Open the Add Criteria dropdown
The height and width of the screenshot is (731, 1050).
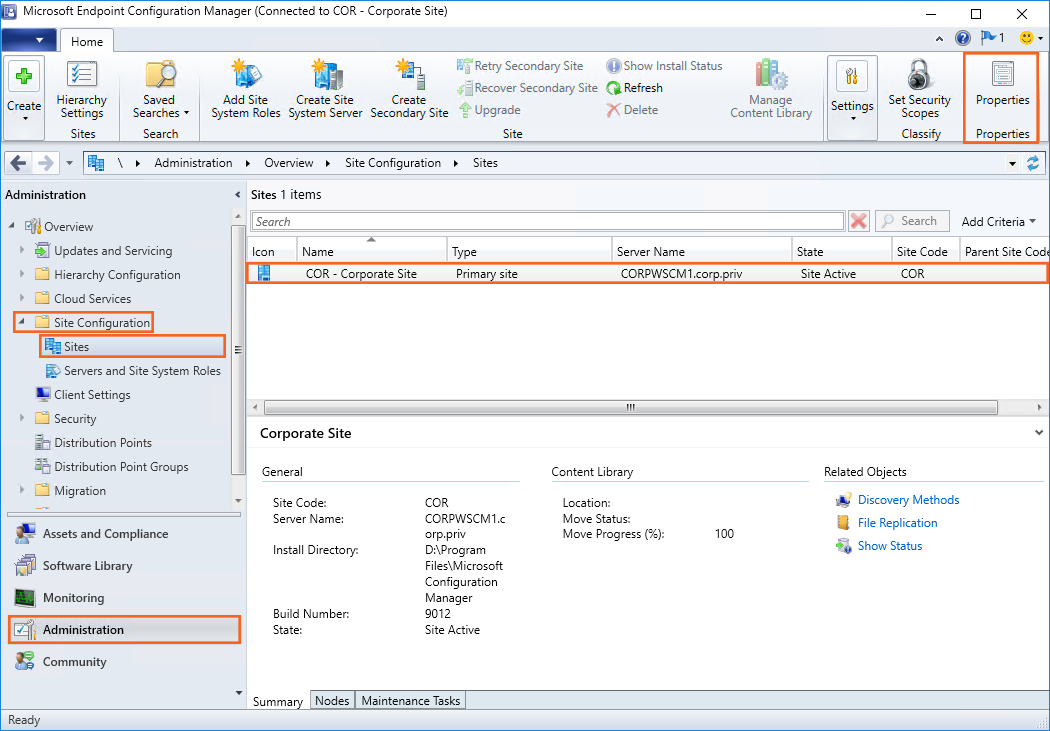(998, 222)
